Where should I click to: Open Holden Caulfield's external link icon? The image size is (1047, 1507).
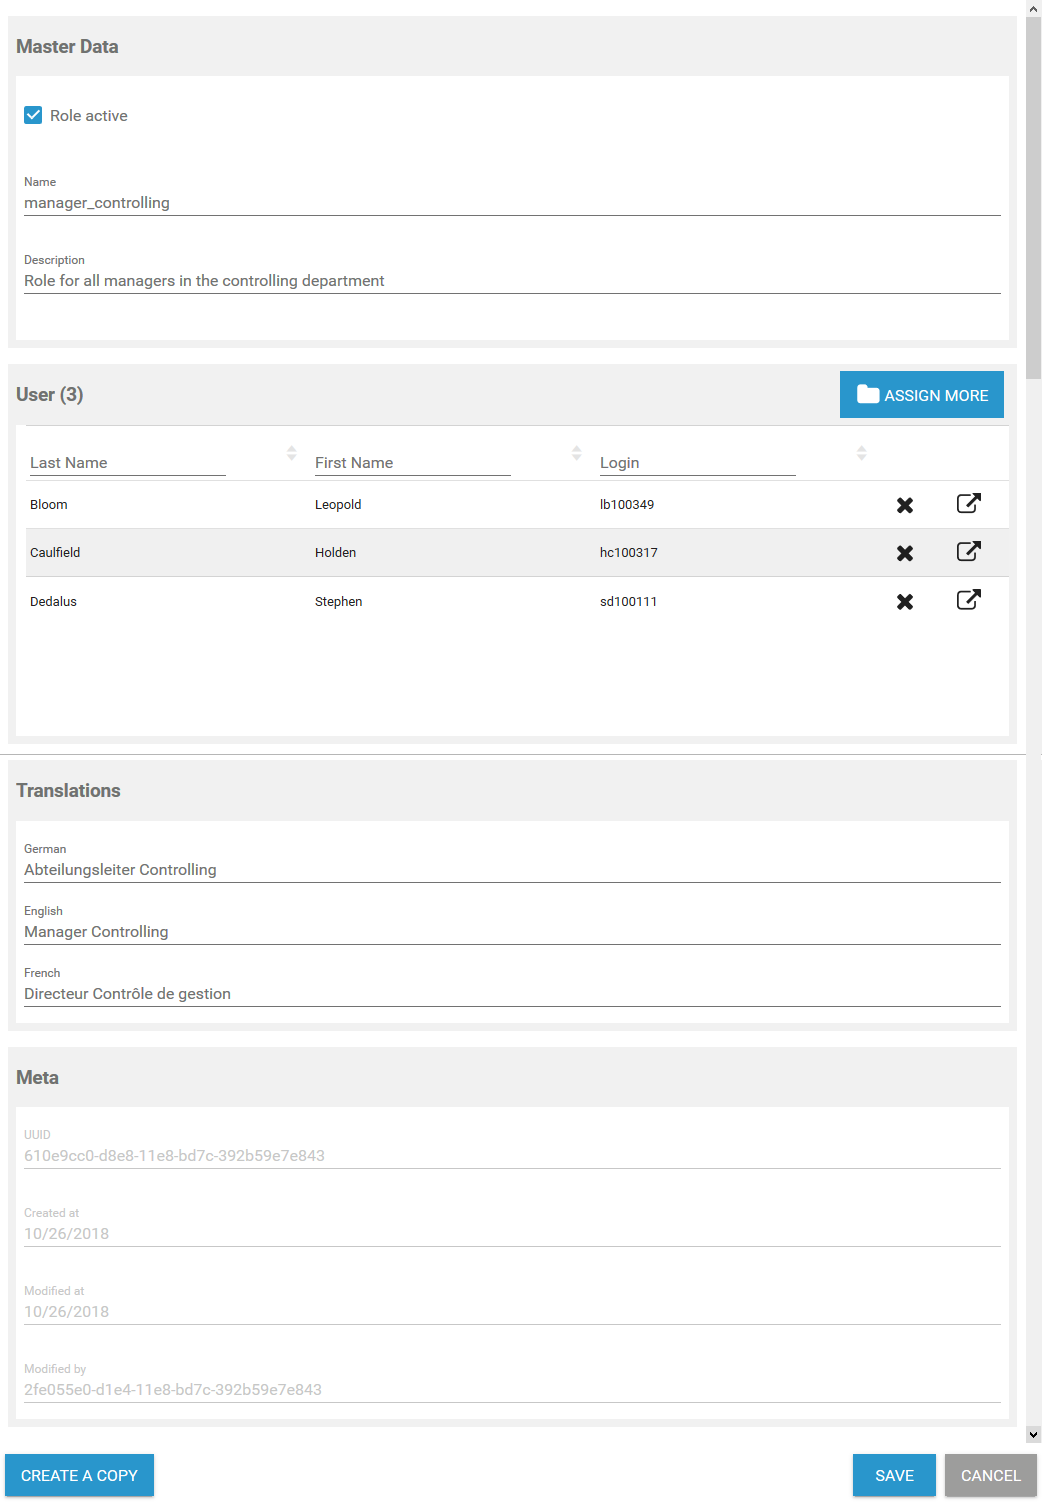tap(968, 551)
